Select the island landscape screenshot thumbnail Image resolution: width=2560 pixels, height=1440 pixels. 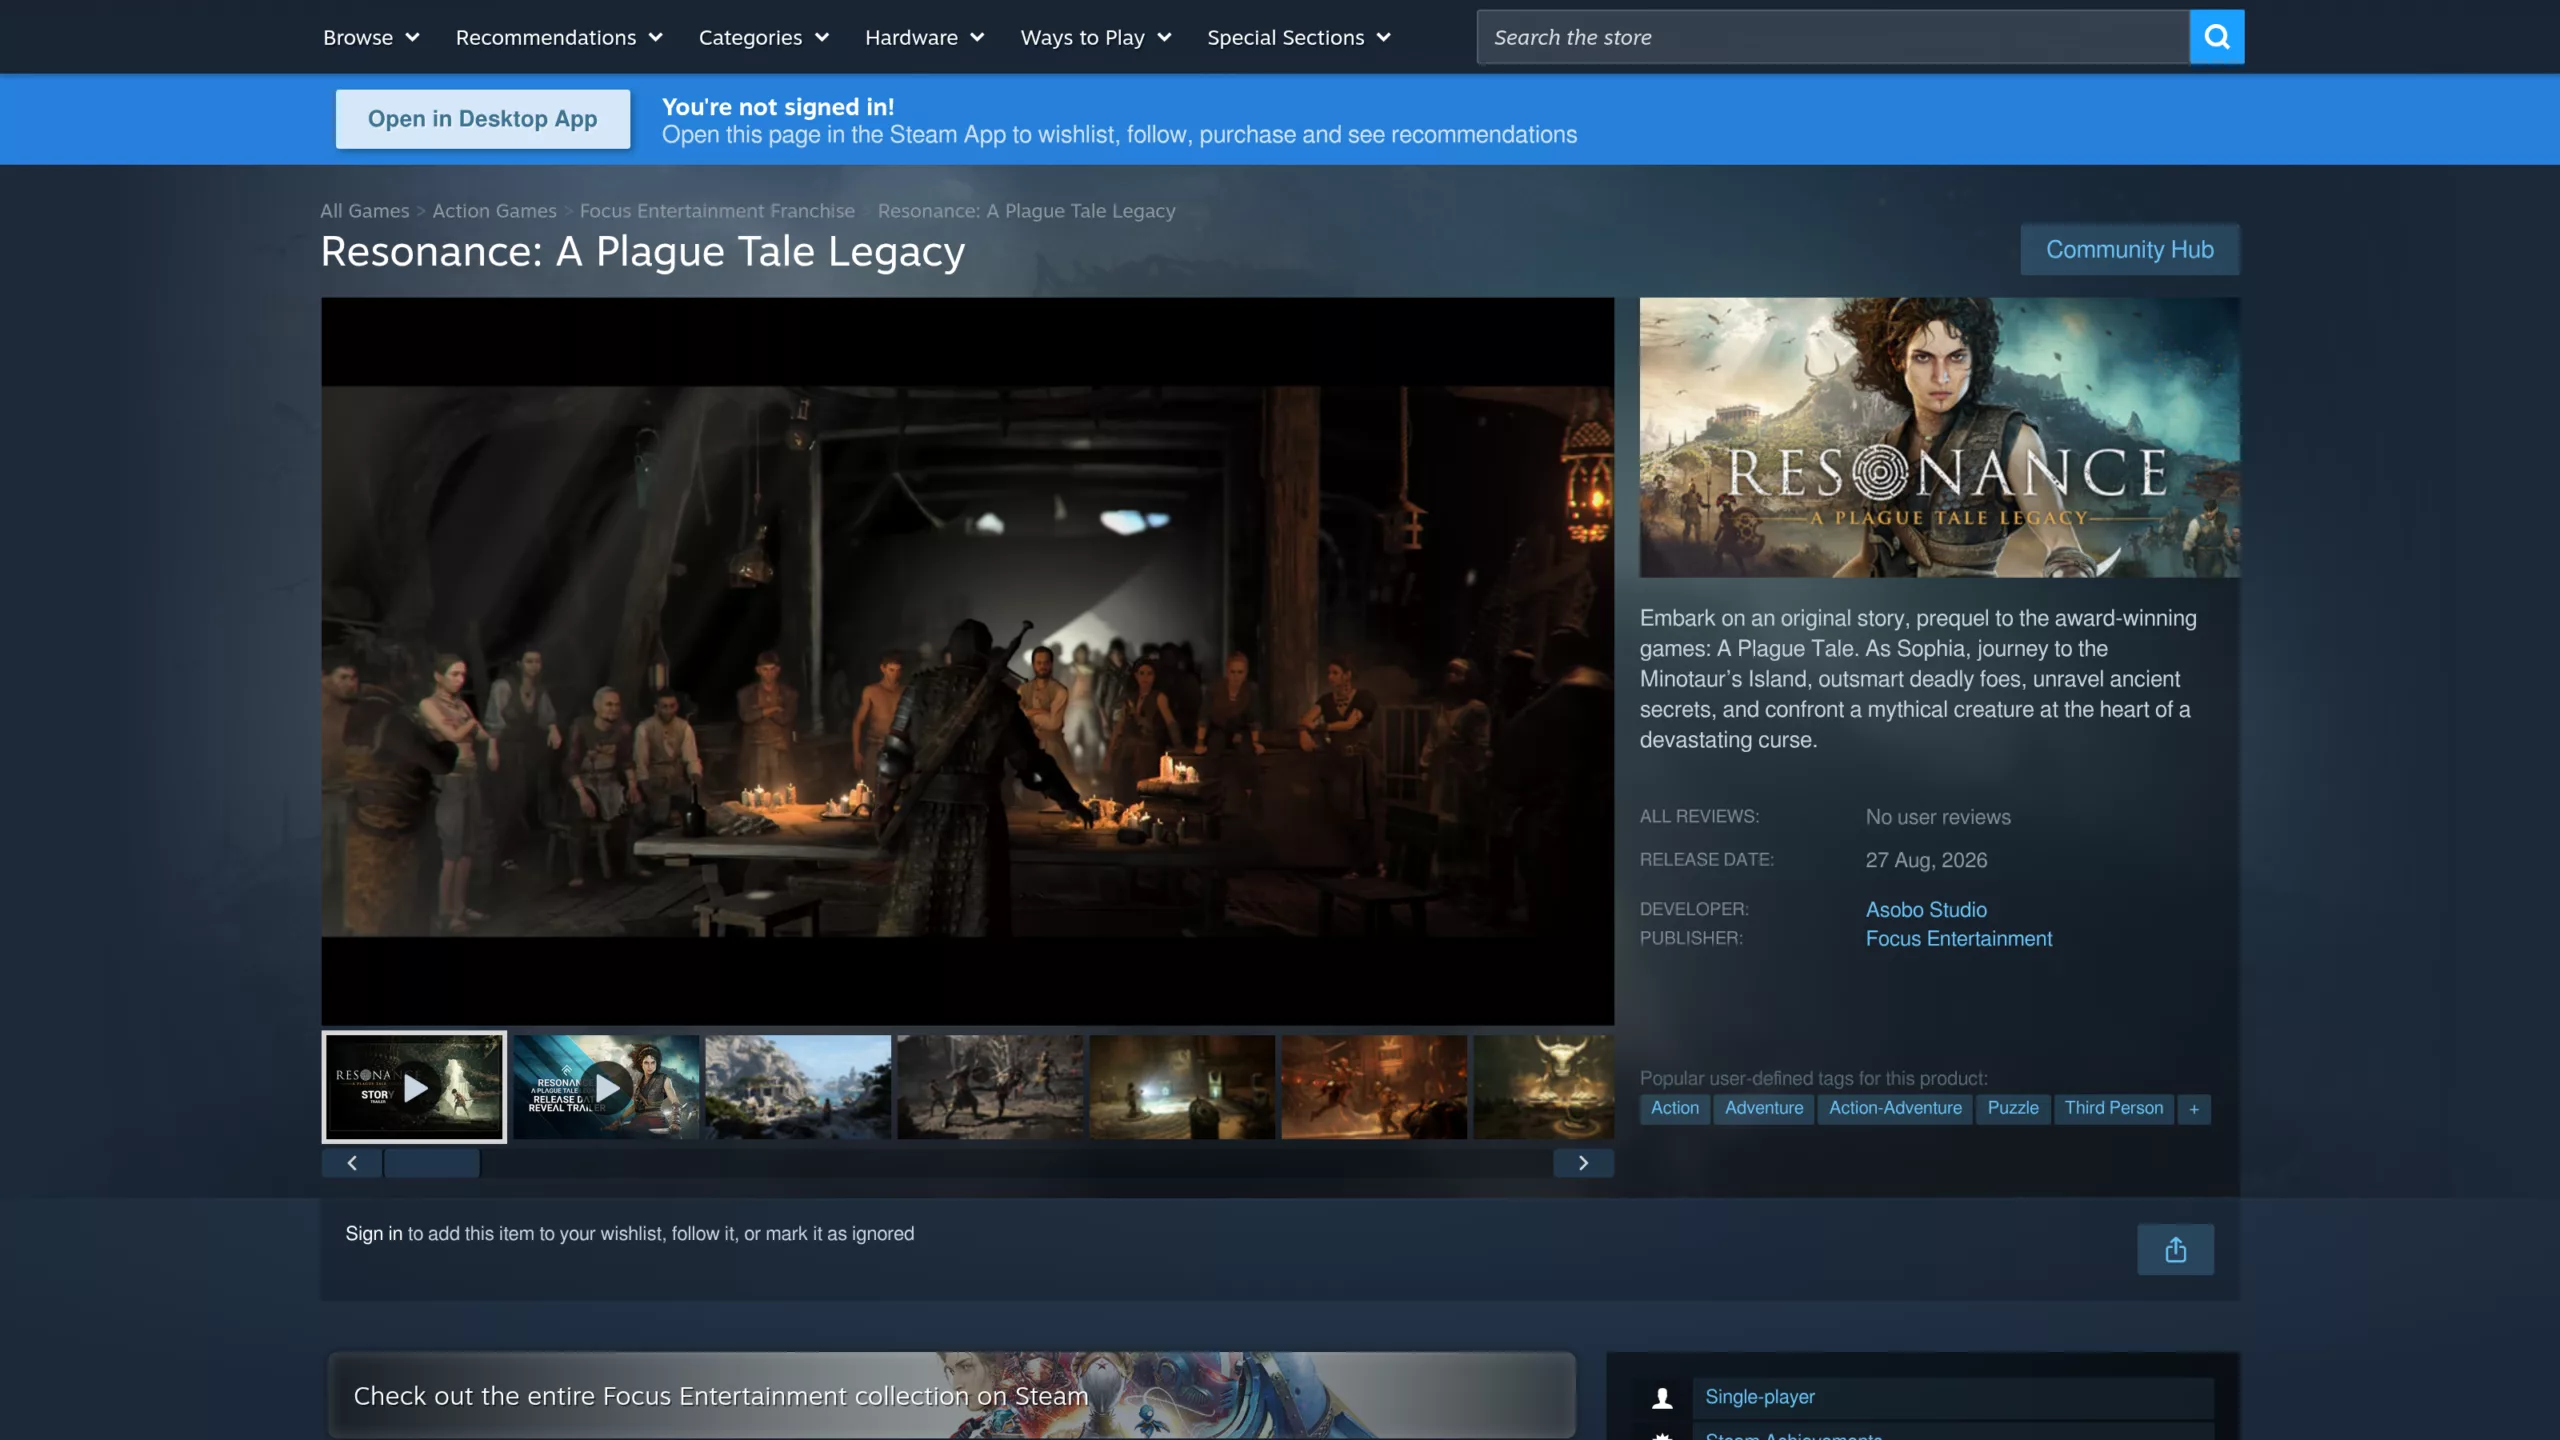[x=798, y=1087]
